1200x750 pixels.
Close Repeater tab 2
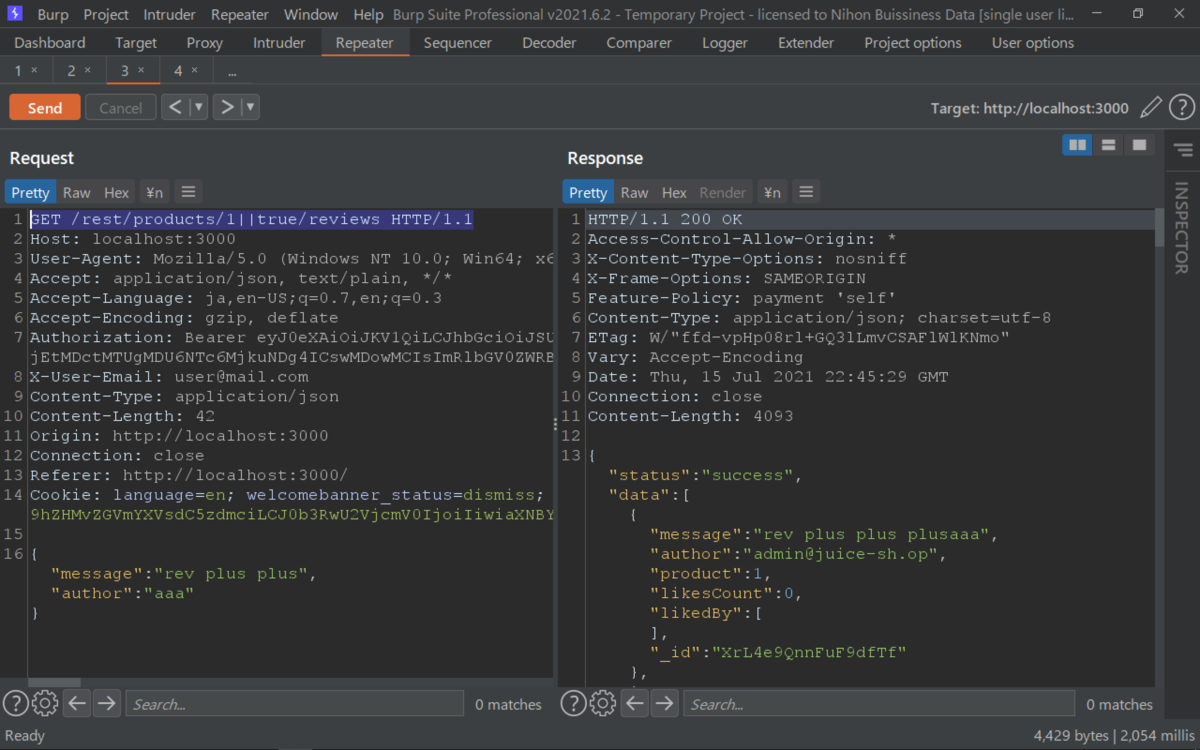[x=88, y=70]
